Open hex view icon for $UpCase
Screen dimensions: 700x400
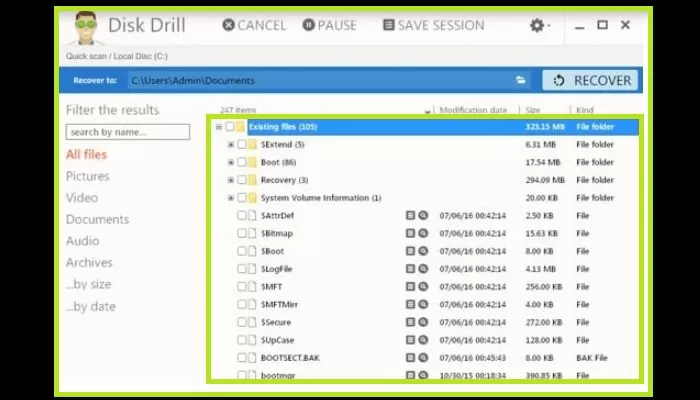coord(410,340)
